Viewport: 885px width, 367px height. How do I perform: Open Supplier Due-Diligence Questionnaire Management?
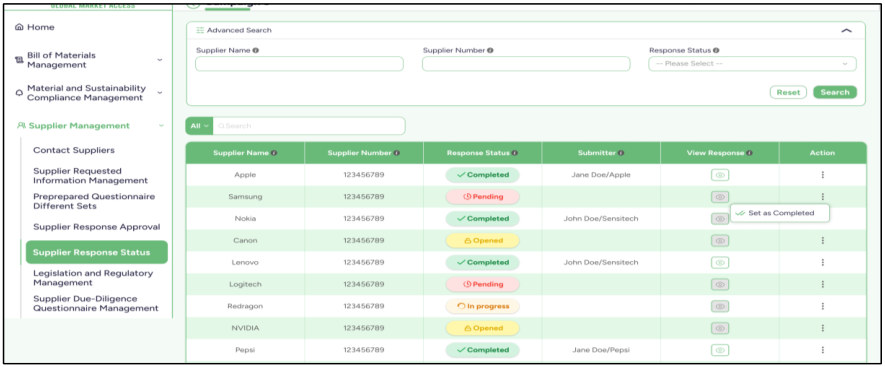pyautogui.click(x=96, y=303)
